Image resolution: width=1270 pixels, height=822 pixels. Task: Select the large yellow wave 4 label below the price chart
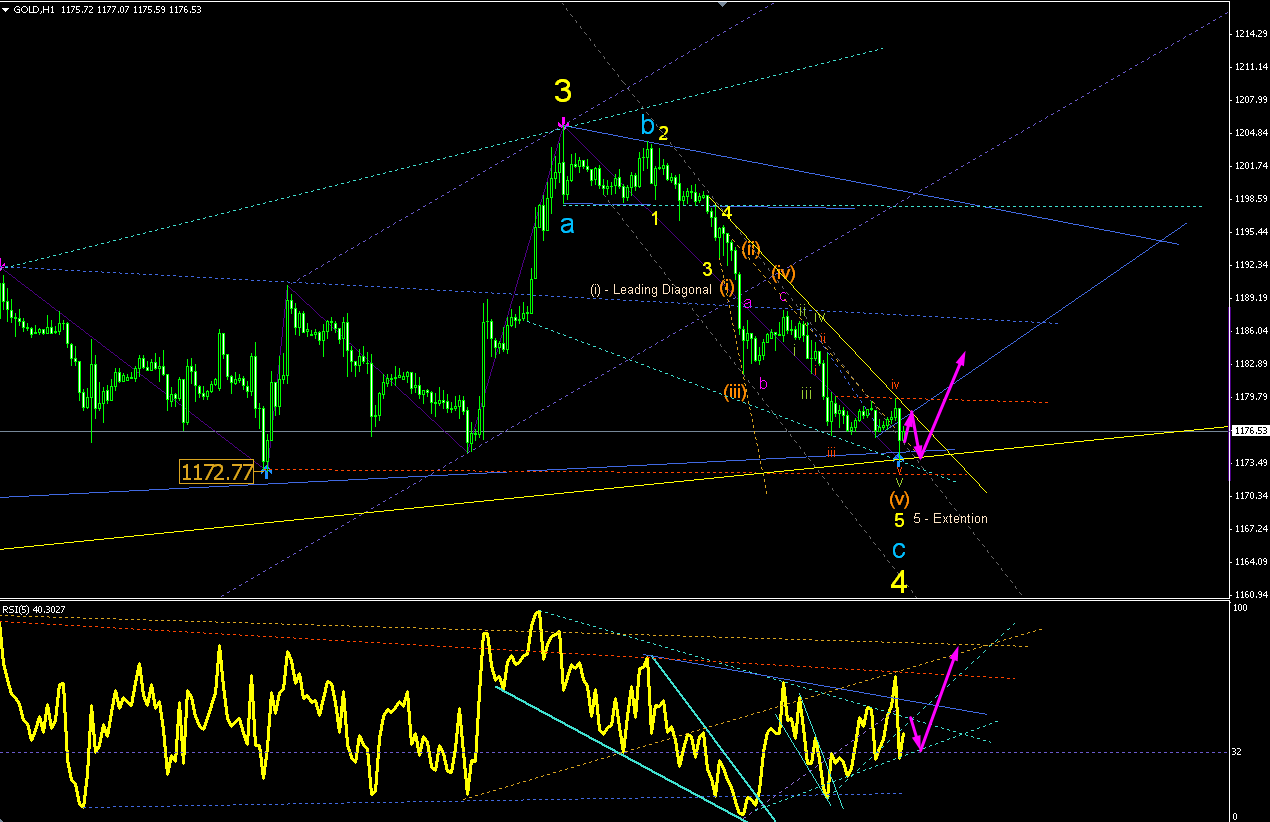coord(899,582)
